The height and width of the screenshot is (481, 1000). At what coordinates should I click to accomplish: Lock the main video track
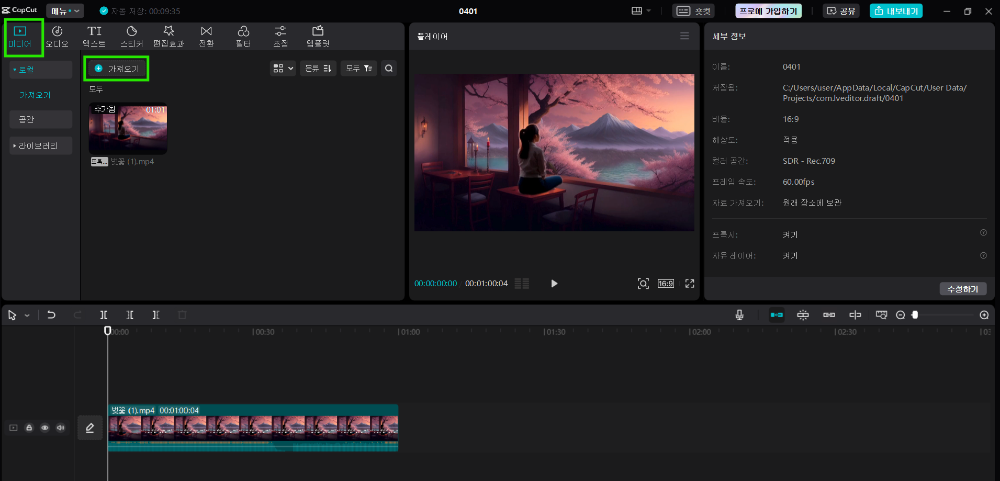[x=29, y=428]
